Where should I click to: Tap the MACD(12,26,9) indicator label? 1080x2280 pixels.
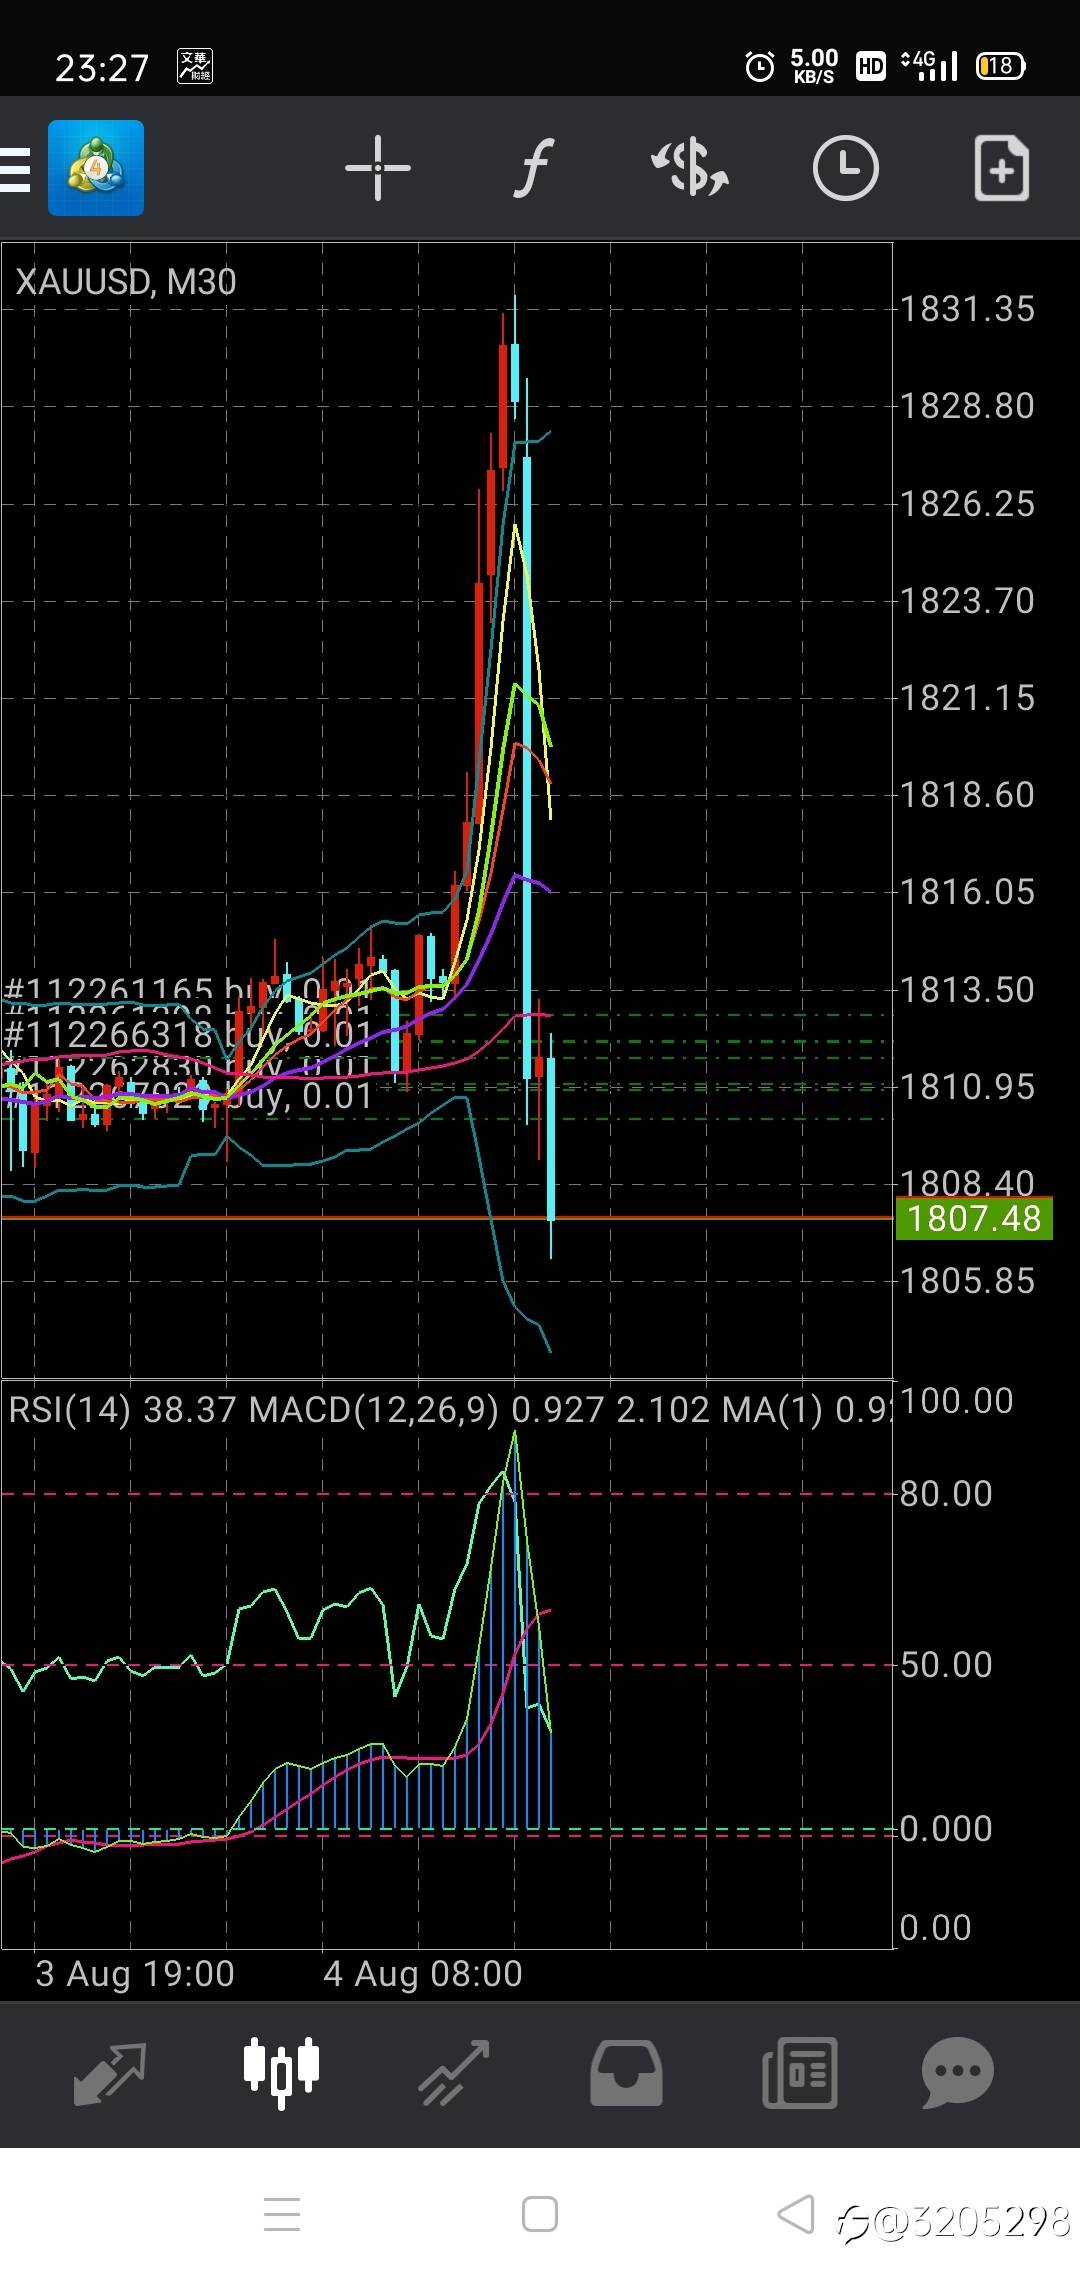click(x=373, y=1410)
